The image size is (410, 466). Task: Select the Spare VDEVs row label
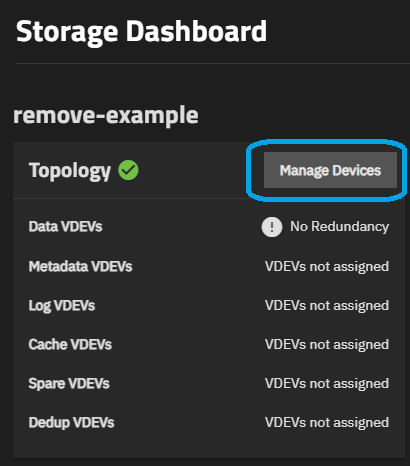coord(69,384)
